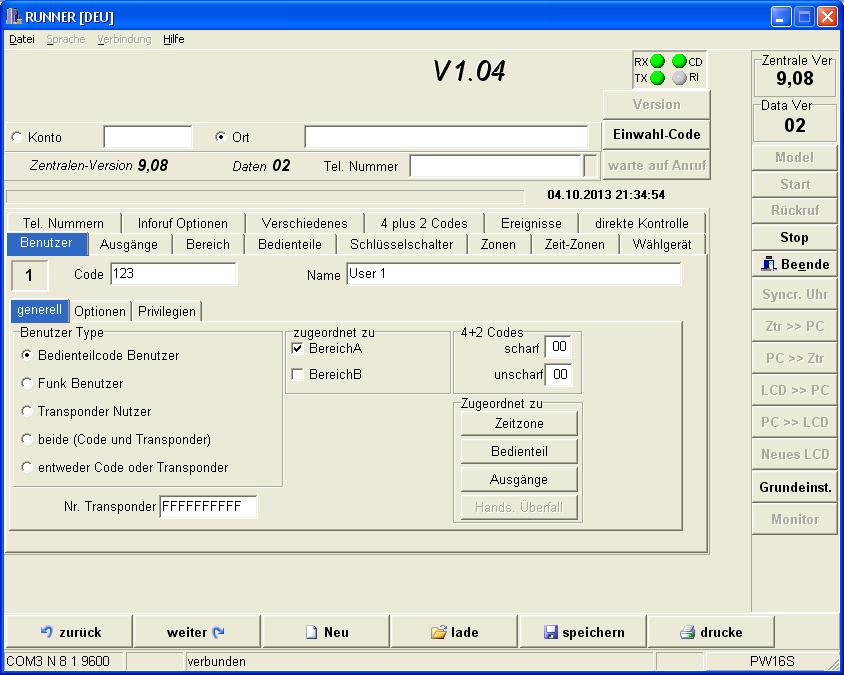Image resolution: width=844 pixels, height=675 pixels.
Task: Open the Privilegien sub-tab
Action: [x=167, y=311]
